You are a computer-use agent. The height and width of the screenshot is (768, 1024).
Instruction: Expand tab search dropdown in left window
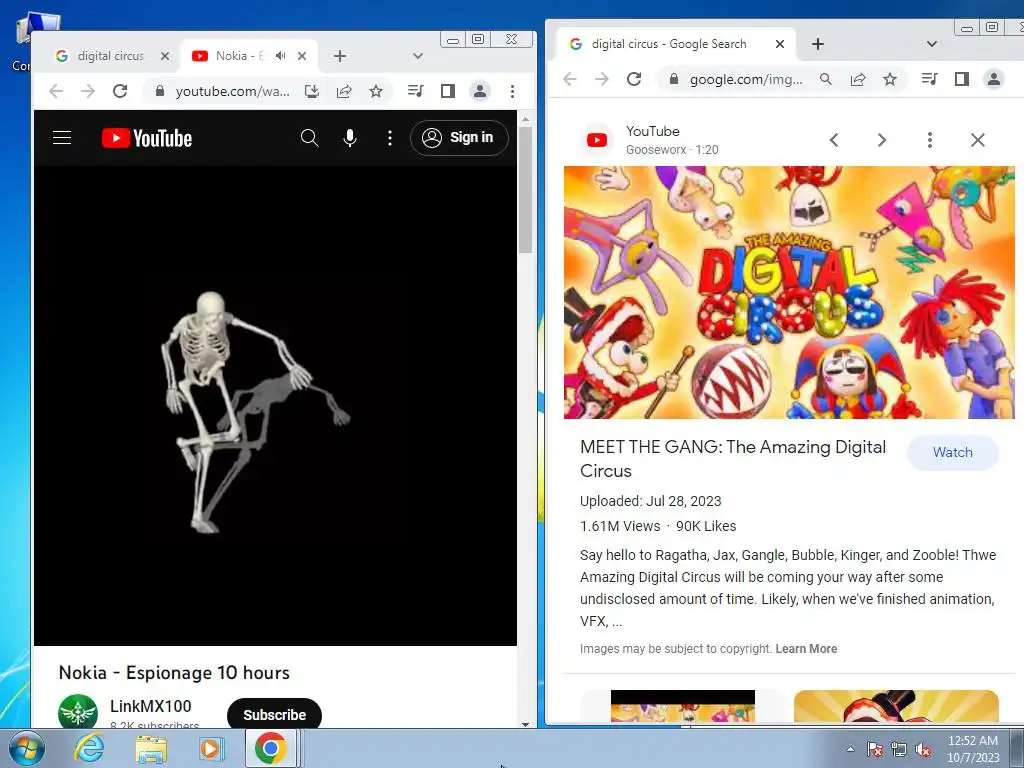click(418, 56)
